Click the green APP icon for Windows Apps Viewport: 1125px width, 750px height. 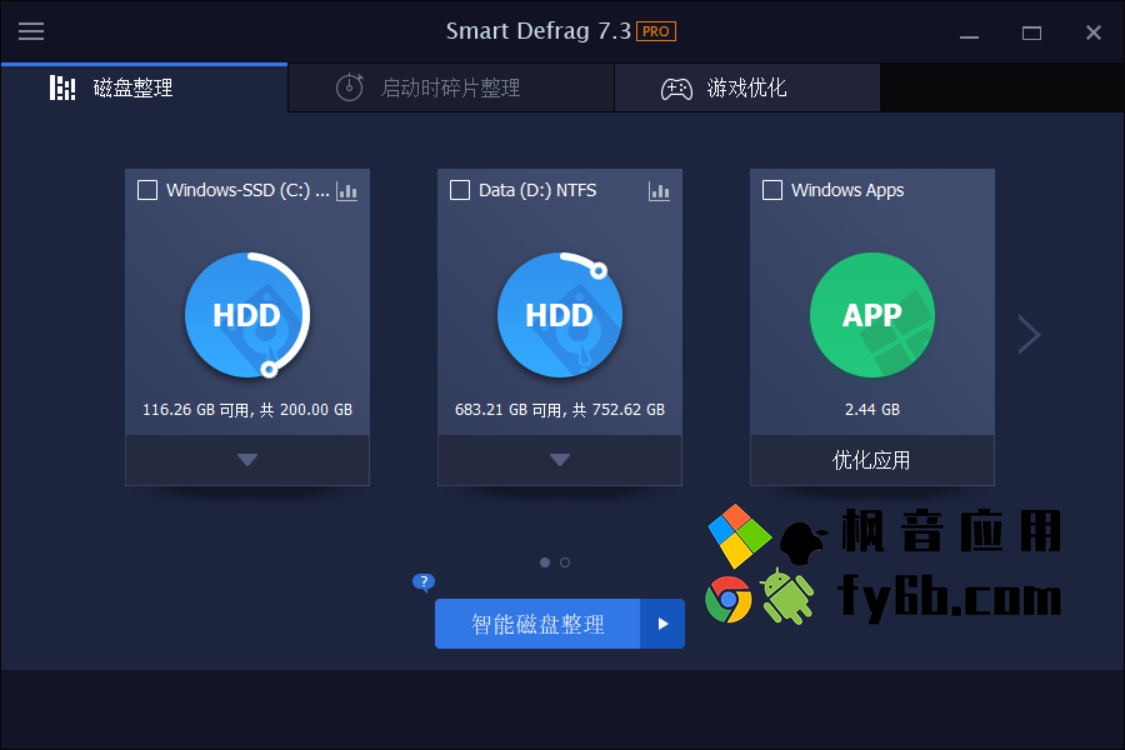coord(872,314)
